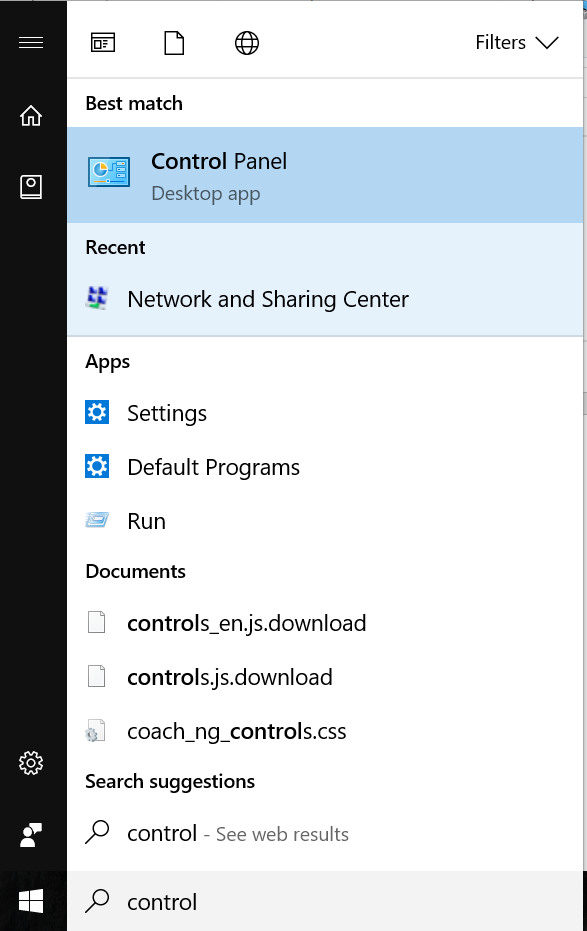This screenshot has width=587, height=931.
Task: Filter results by Documents icon
Action: pyautogui.click(x=174, y=43)
